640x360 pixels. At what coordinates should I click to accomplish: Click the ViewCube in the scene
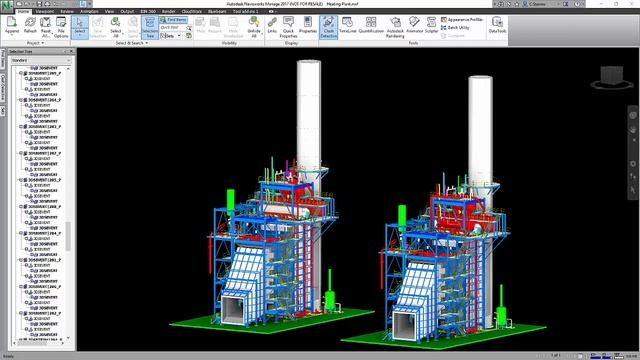611,77
